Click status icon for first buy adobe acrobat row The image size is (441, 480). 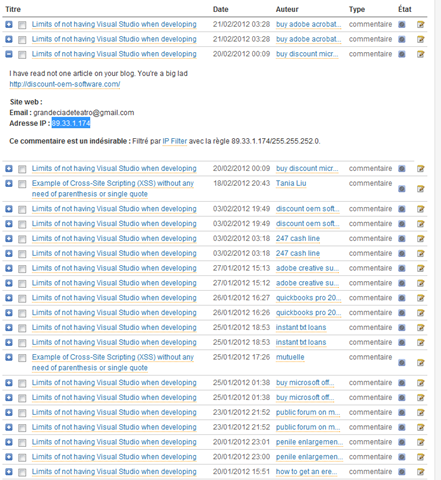click(402, 24)
